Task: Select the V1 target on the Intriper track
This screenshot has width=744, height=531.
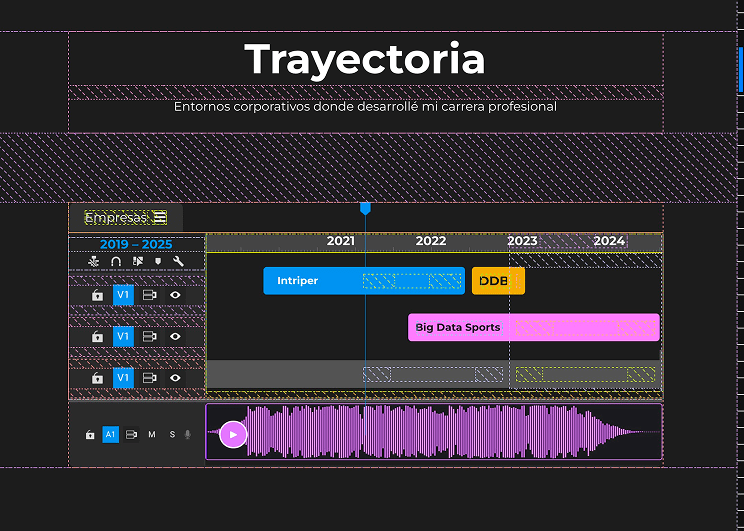Action: pos(123,296)
